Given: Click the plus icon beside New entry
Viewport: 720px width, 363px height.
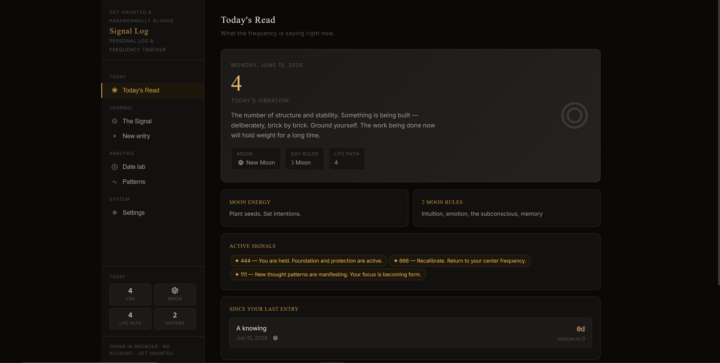Looking at the screenshot, I should tap(114, 136).
